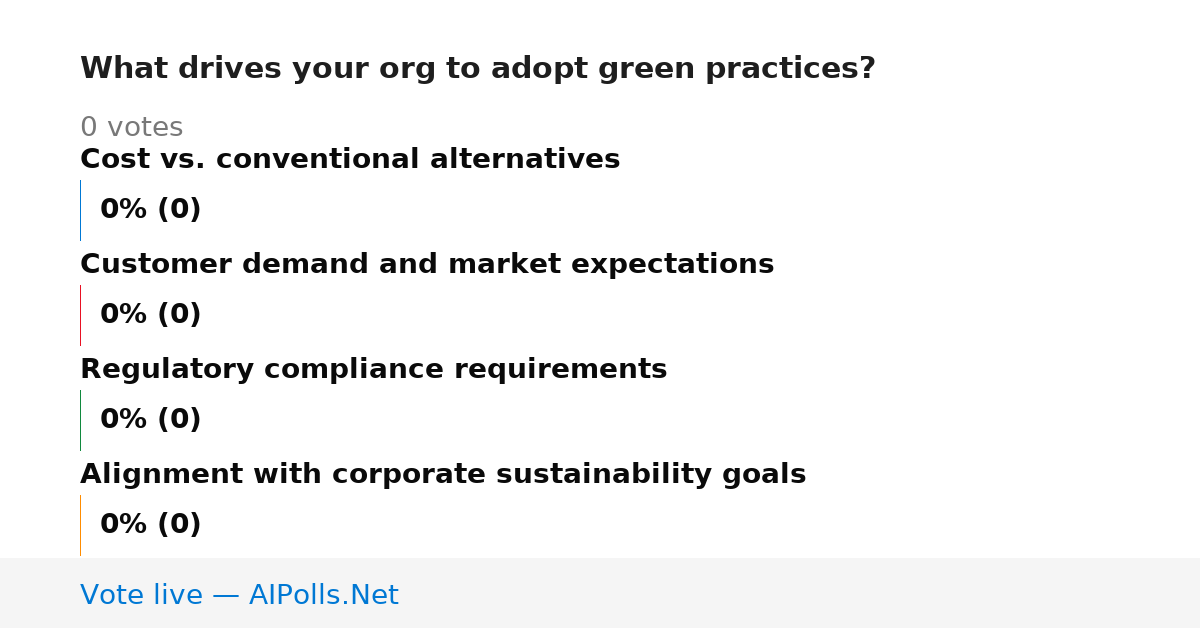Open the Vote live — AIPolls.Net link

pyautogui.click(x=239, y=595)
